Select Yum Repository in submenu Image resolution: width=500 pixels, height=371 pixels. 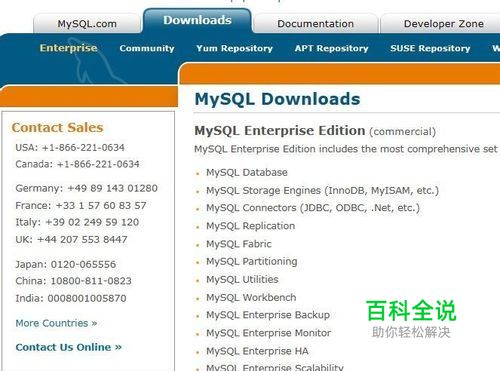[x=234, y=48]
